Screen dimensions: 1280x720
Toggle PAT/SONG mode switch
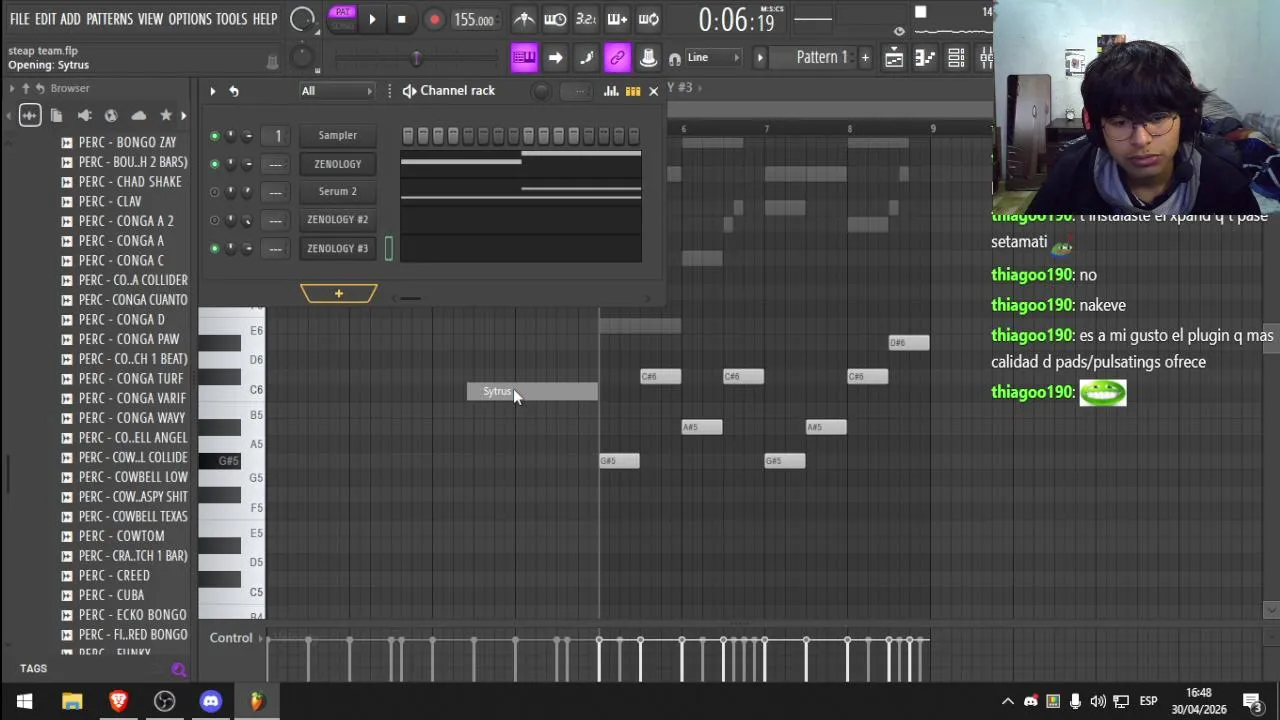click(342, 17)
